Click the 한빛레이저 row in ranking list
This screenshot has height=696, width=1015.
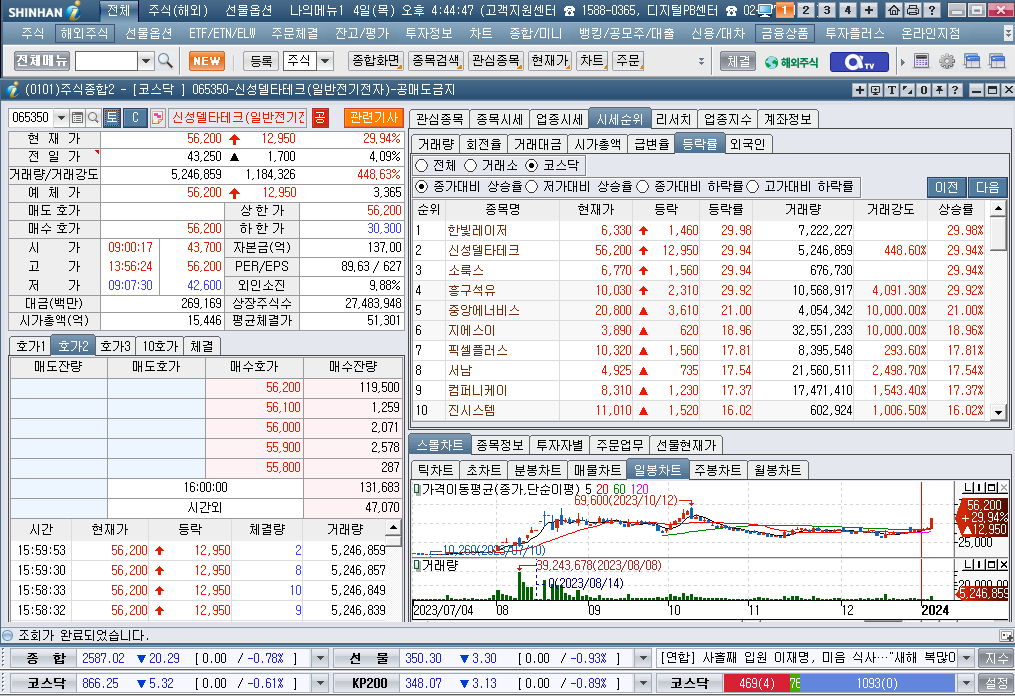(701, 230)
